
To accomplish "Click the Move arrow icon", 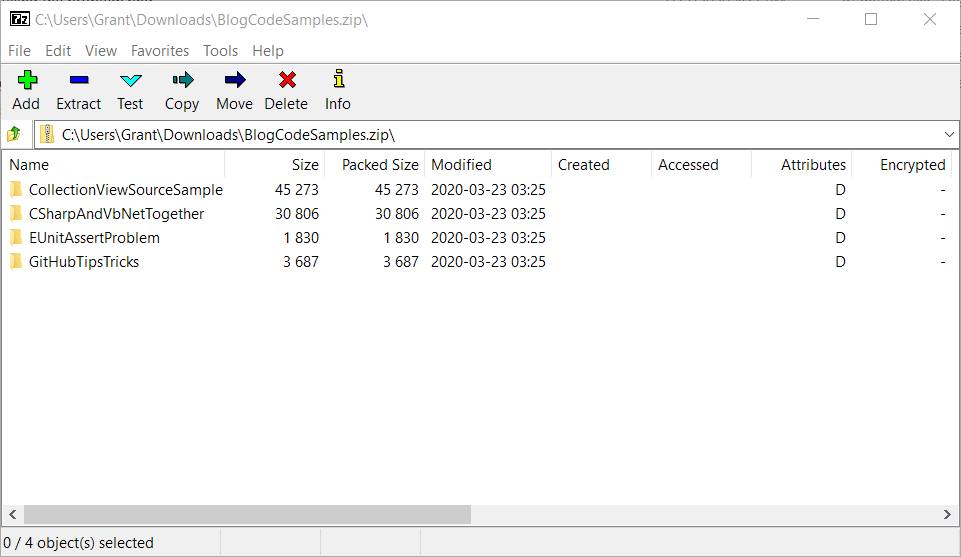I will (234, 81).
